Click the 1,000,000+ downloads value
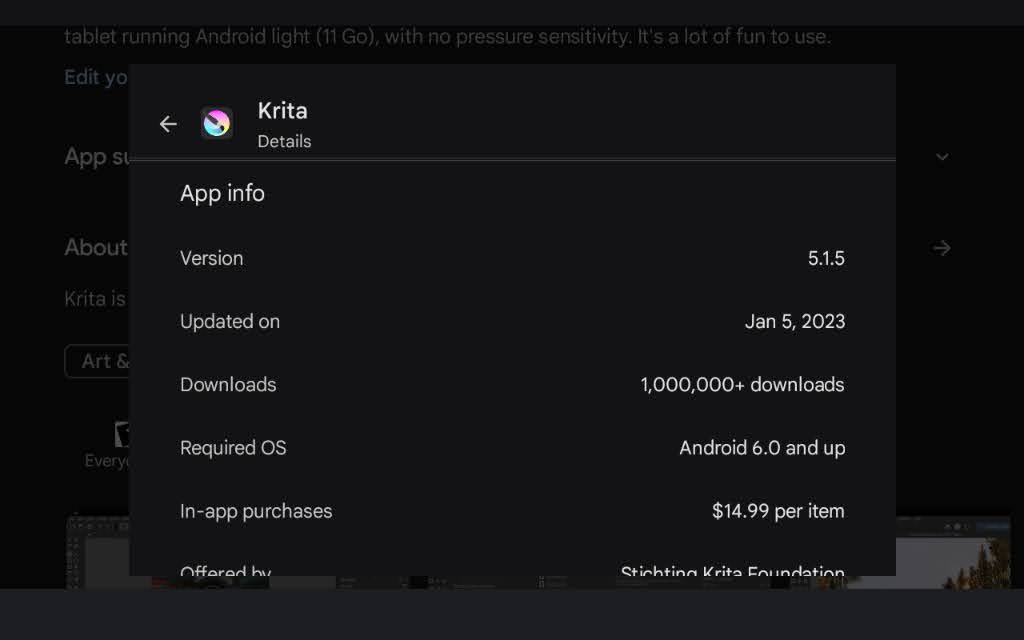This screenshot has height=640, width=1024. click(742, 384)
